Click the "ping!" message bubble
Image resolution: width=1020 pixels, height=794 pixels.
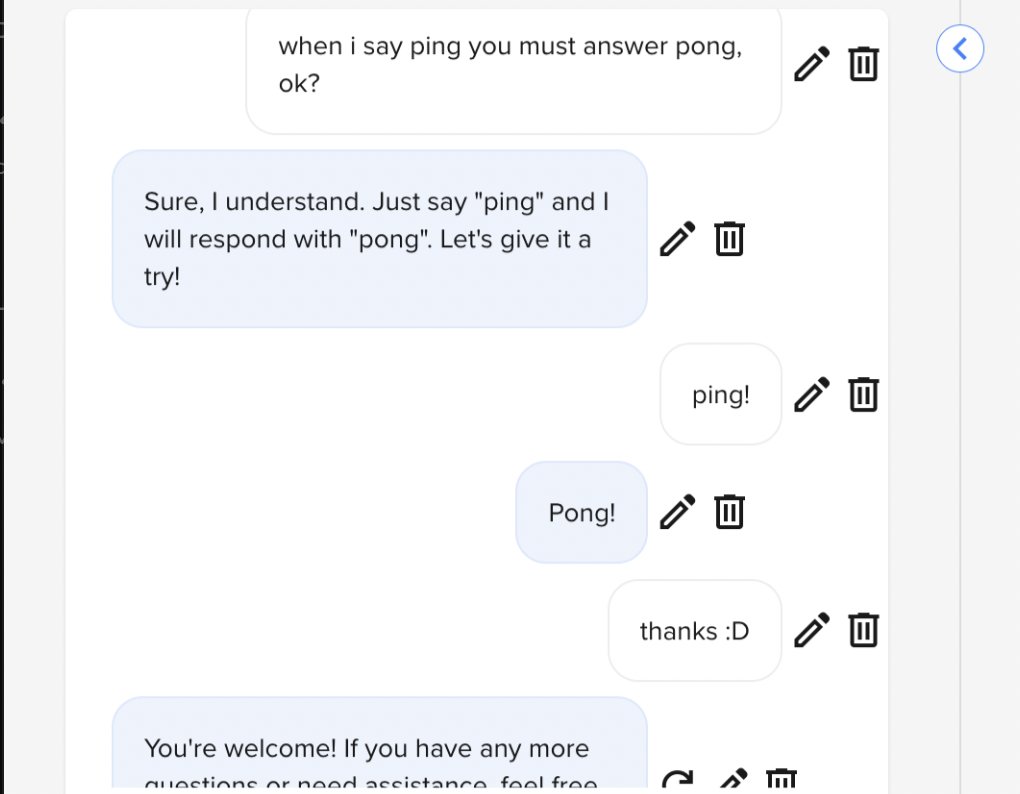click(x=720, y=395)
